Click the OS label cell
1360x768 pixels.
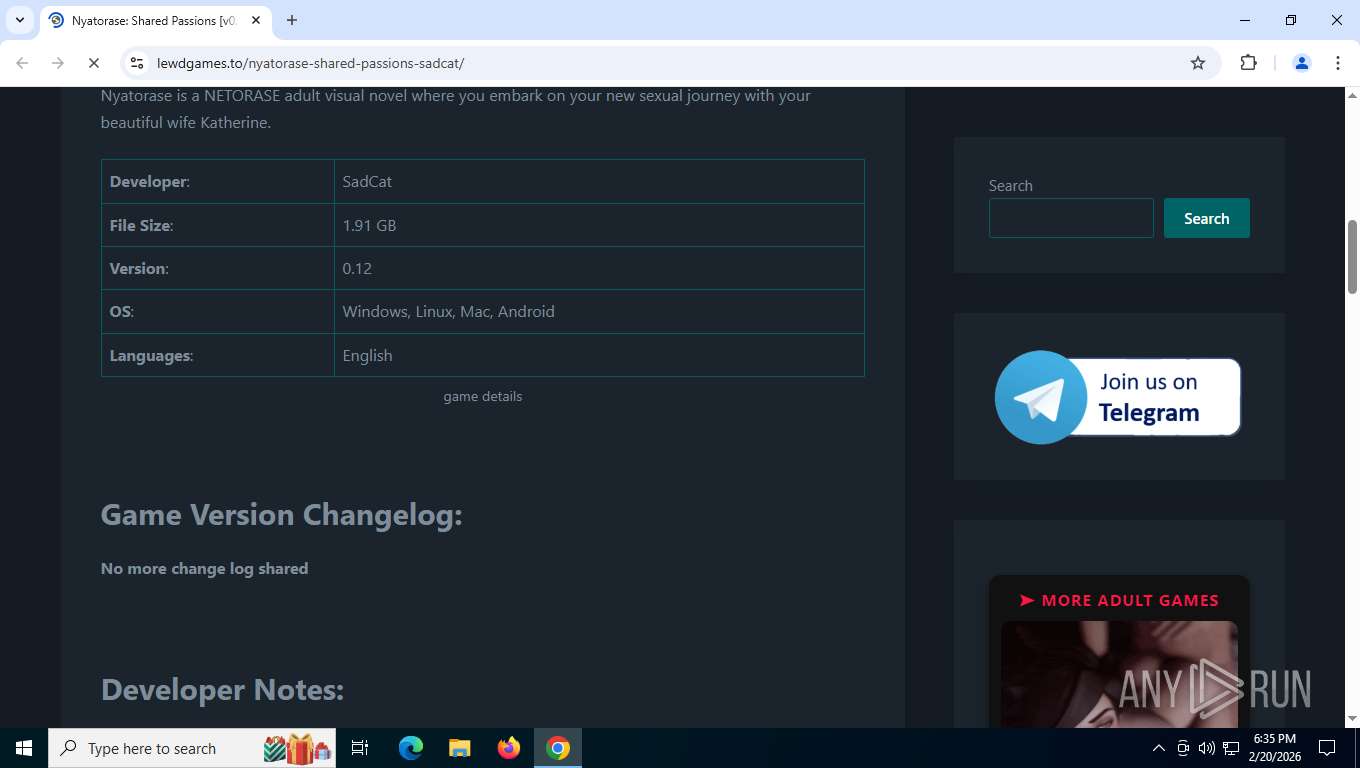(x=218, y=311)
